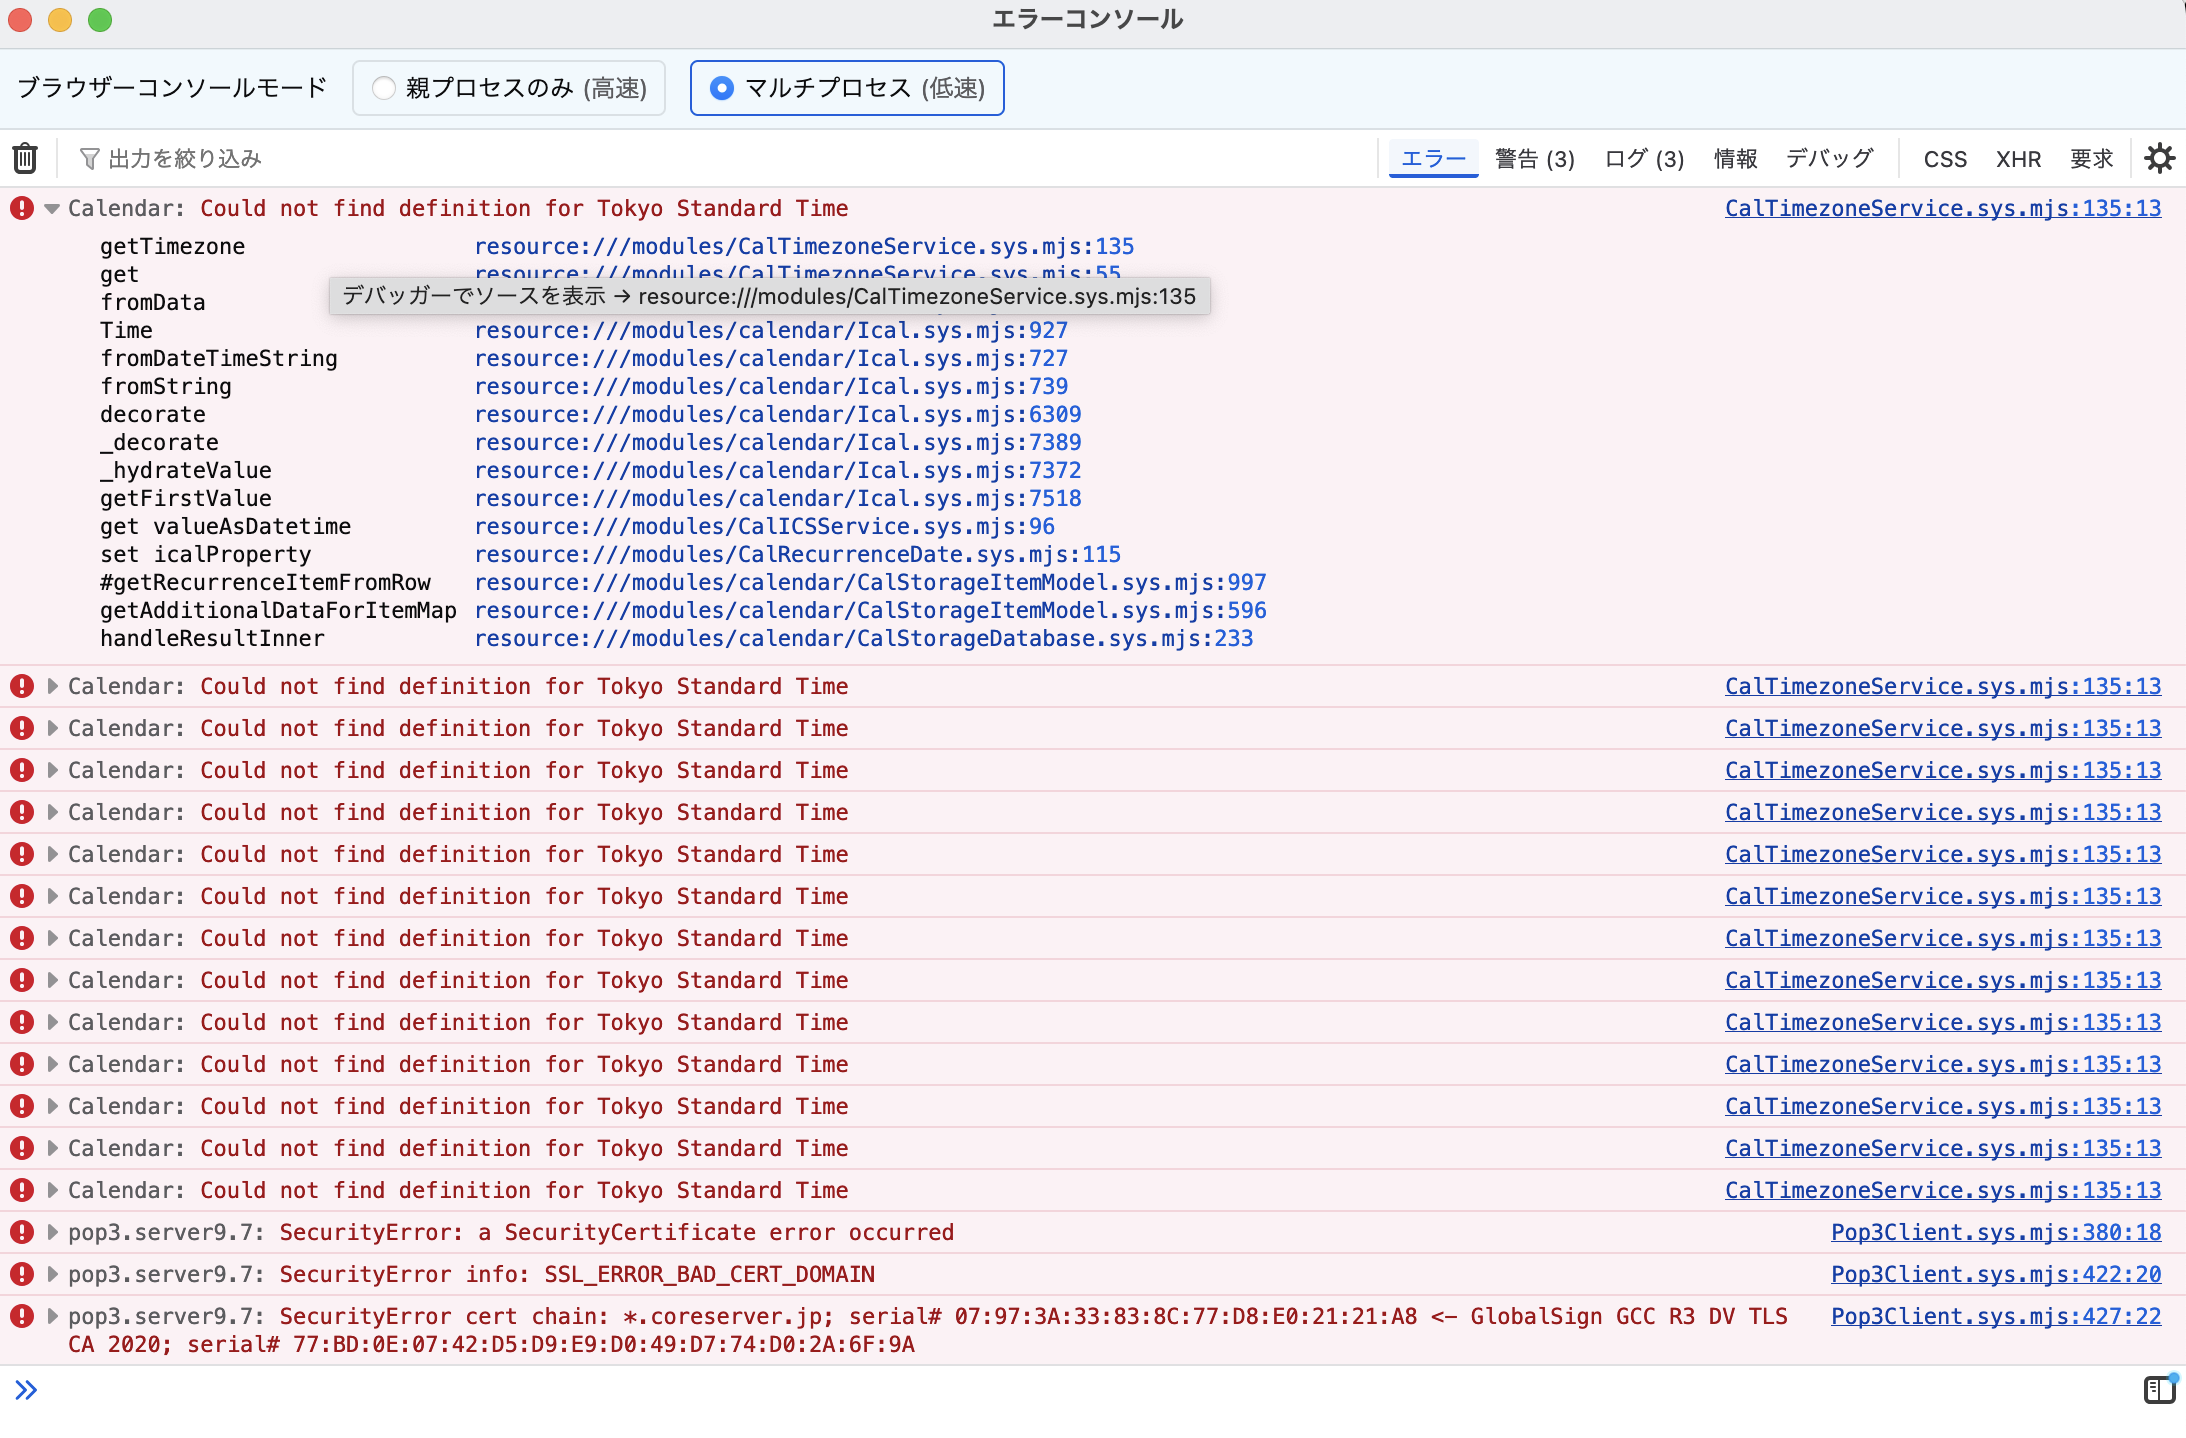
Task: Switch to the 警告 (3) filter tab
Action: [1534, 159]
